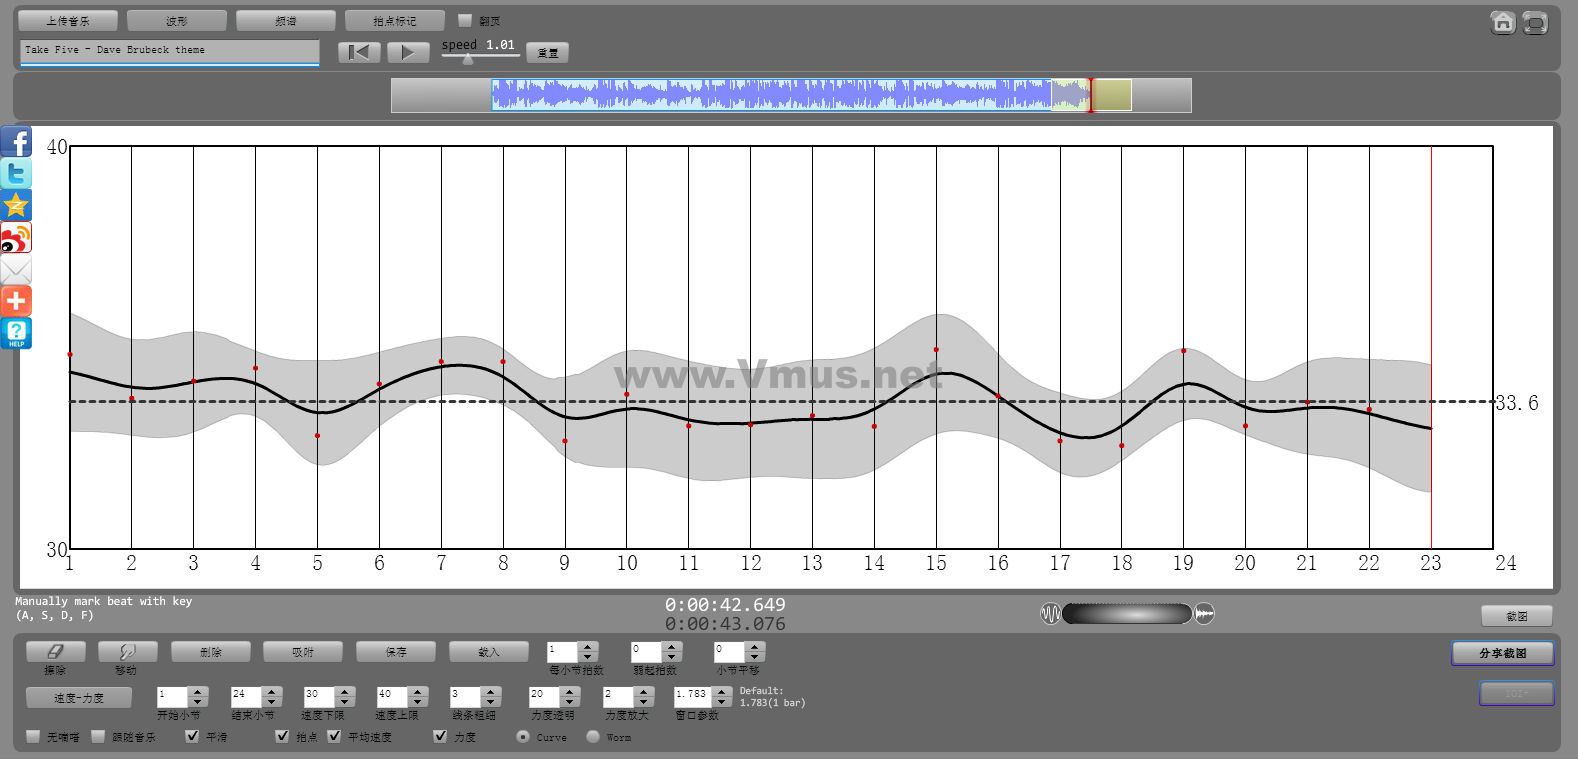This screenshot has width=1578, height=759.
Task: Click the 分享截图 (share screenshot) button
Action: [1502, 653]
